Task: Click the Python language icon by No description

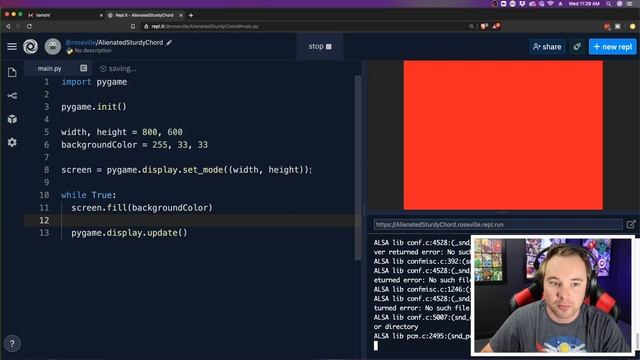Action: pyautogui.click(x=70, y=51)
